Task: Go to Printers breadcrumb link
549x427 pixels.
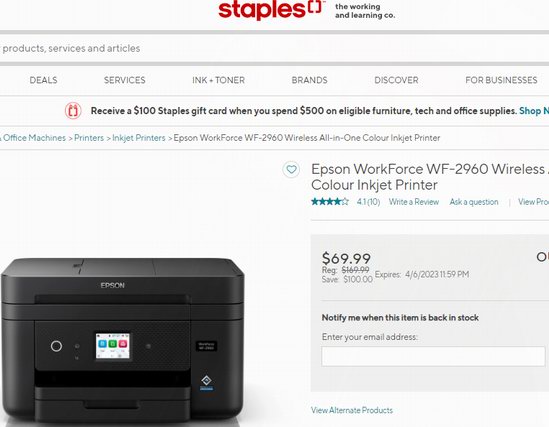Action: pyautogui.click(x=89, y=138)
